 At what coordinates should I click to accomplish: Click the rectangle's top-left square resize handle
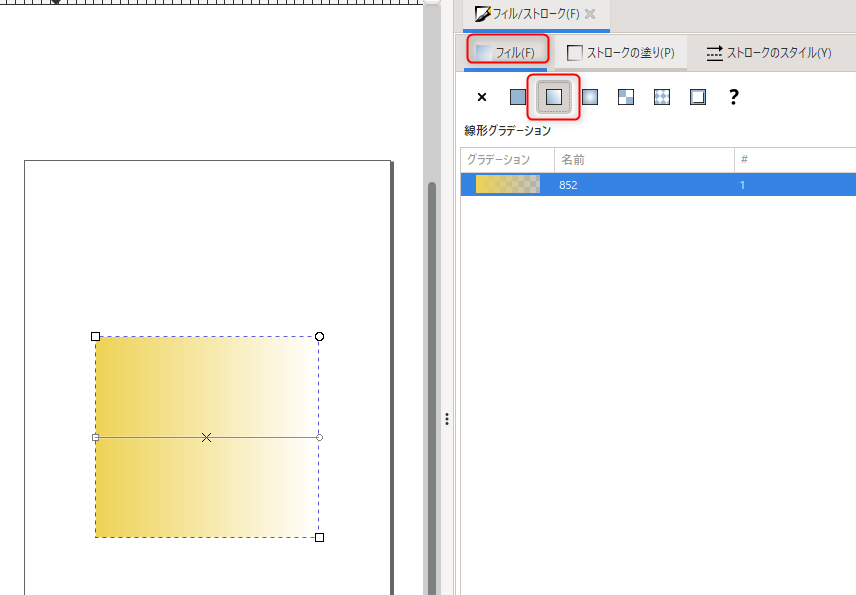point(96,336)
